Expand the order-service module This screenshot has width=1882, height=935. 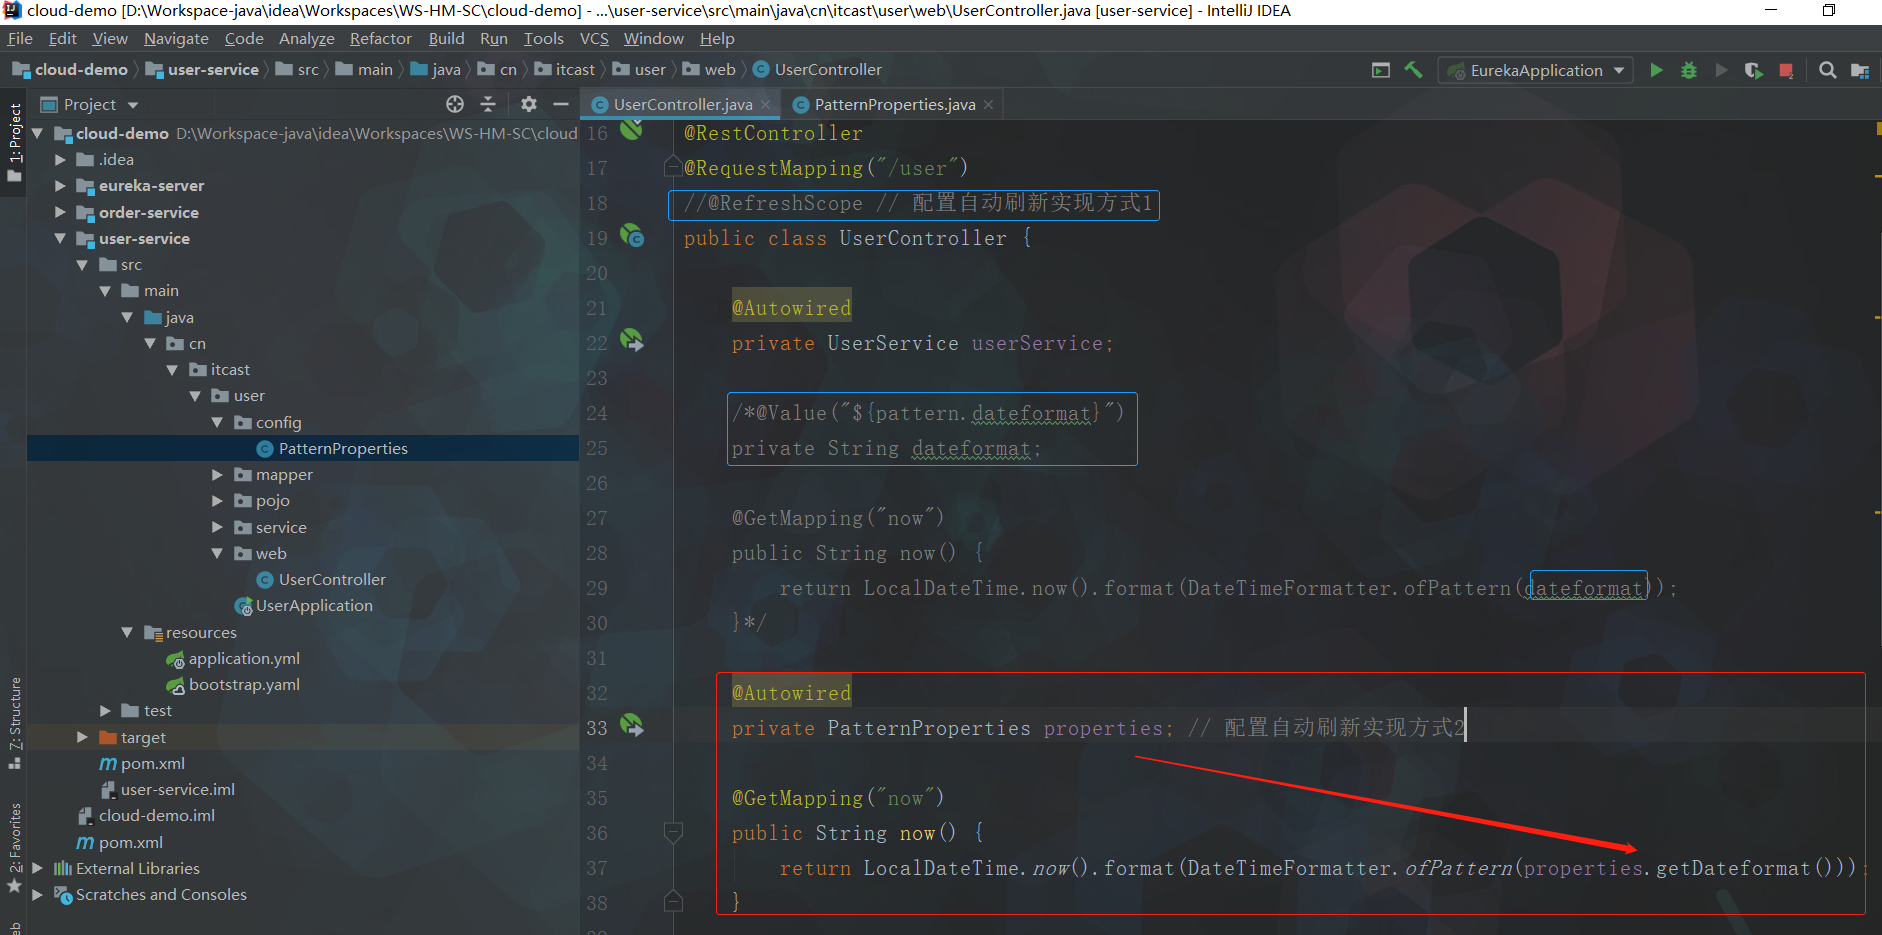(x=60, y=212)
